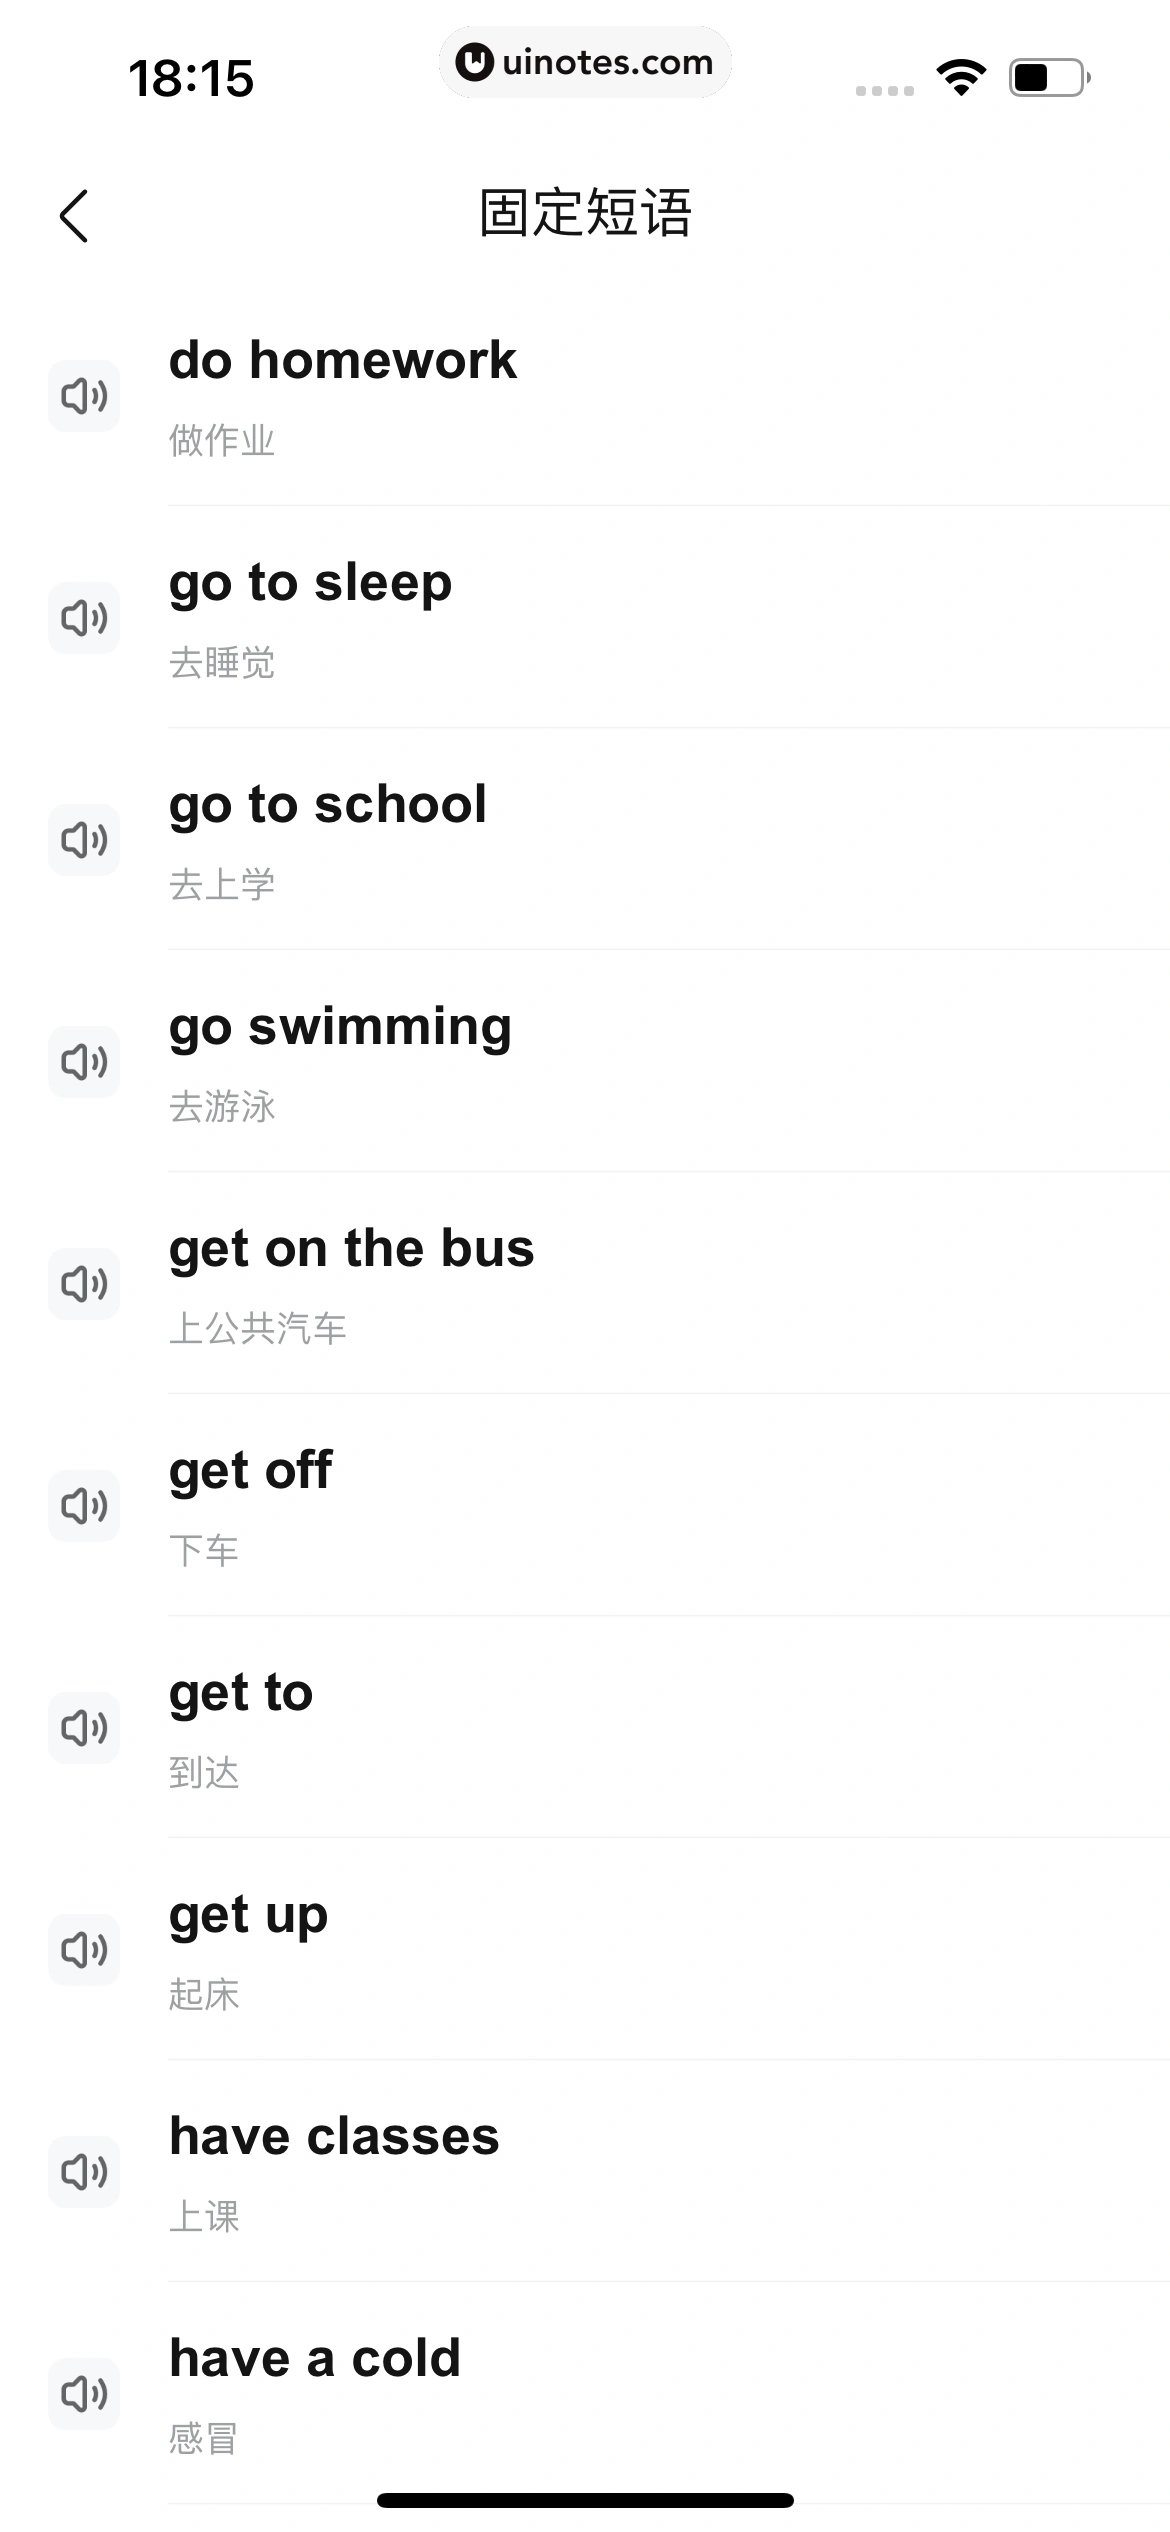Select the 'go to sleep' phrase
Image resolution: width=1170 pixels, height=2532 pixels.
310,583
